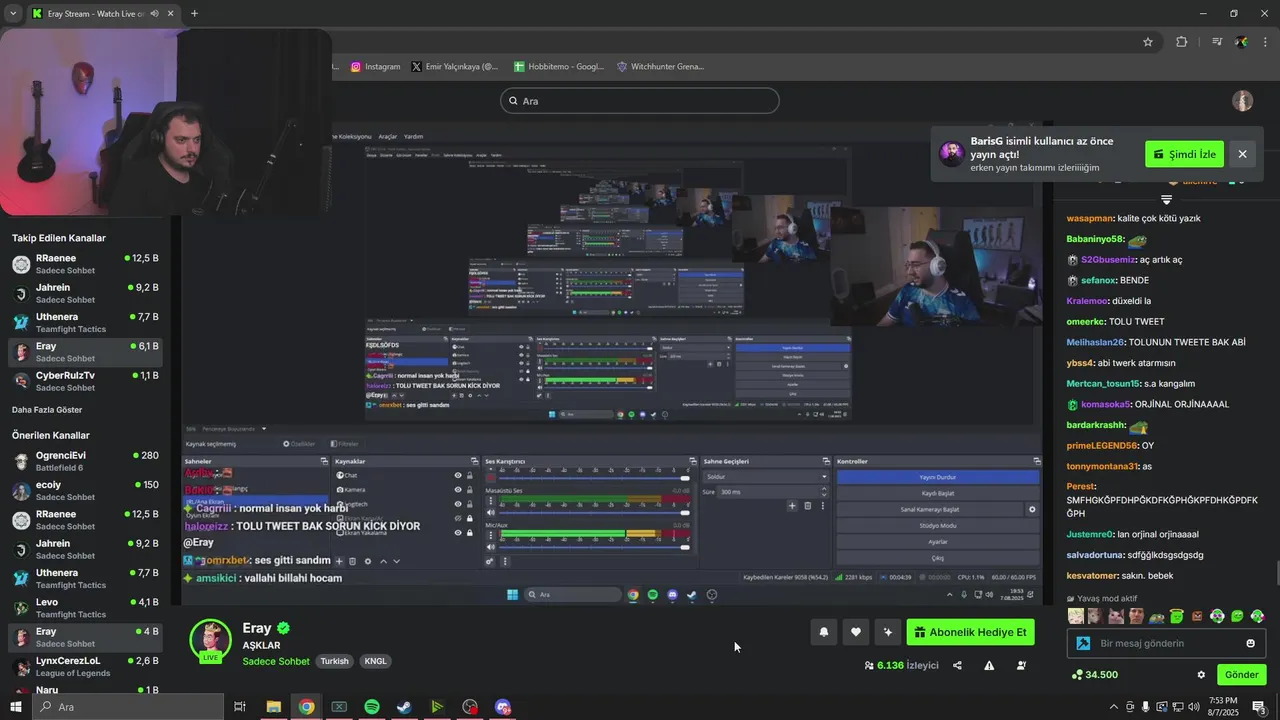This screenshot has height=720, width=1280.
Task: Toggle the Chat source lock in streamed OBS
Action: (x=470, y=475)
